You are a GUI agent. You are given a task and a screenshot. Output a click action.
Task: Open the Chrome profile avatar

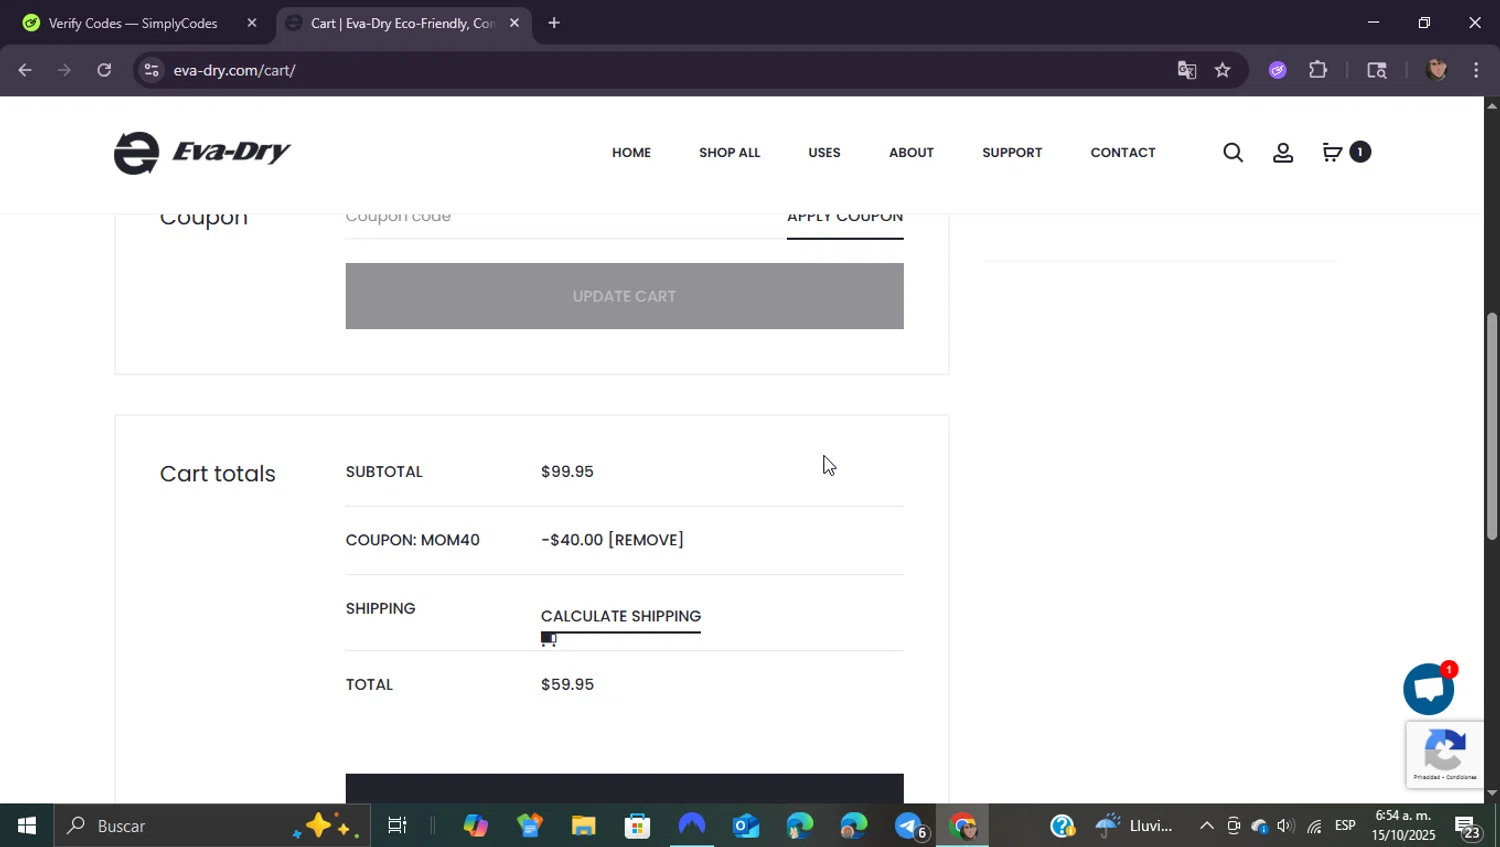(x=1437, y=70)
